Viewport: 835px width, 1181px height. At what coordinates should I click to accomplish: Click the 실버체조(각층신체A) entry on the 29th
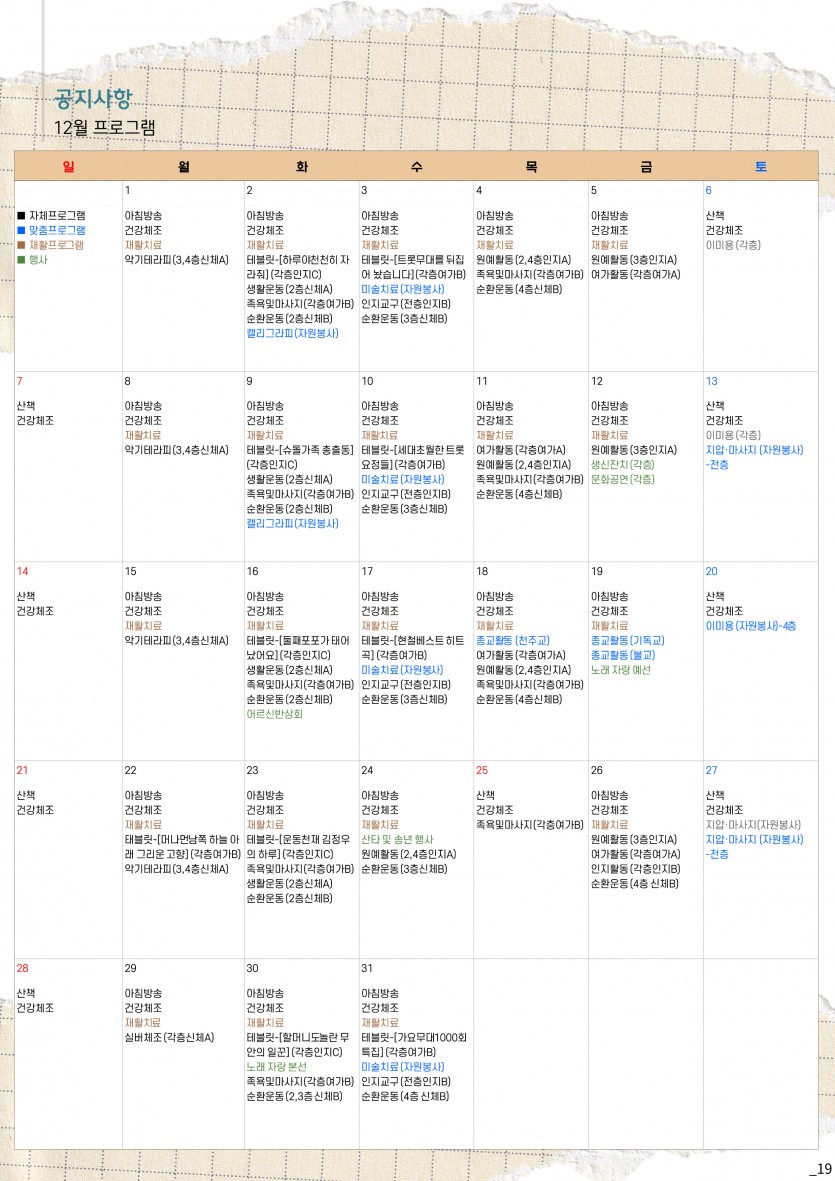[x=169, y=1038]
